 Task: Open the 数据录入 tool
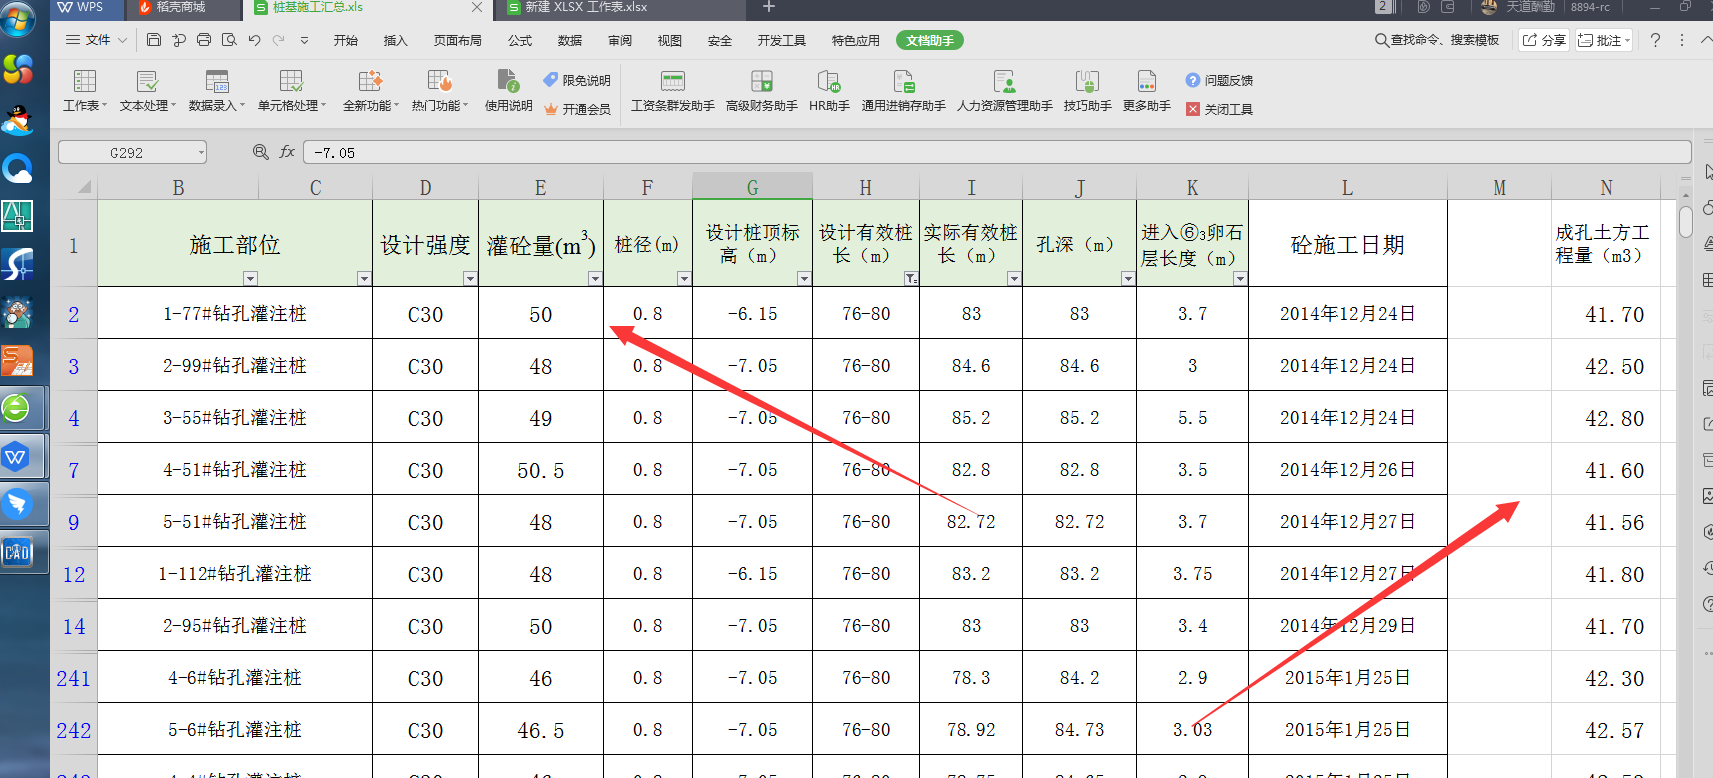pyautogui.click(x=217, y=91)
